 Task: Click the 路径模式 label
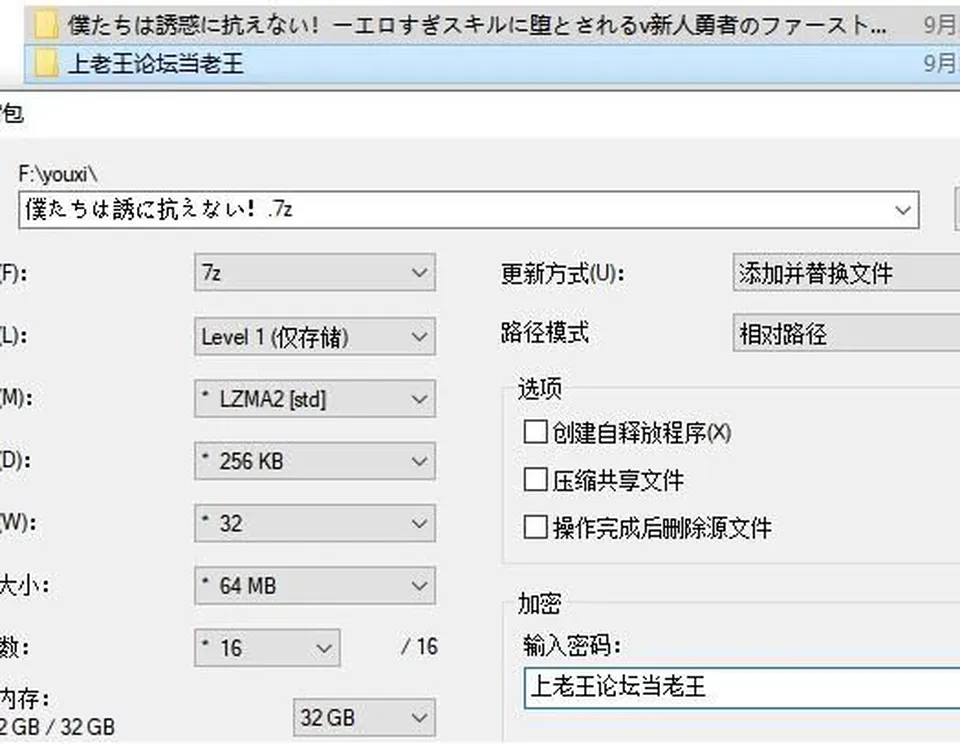544,333
